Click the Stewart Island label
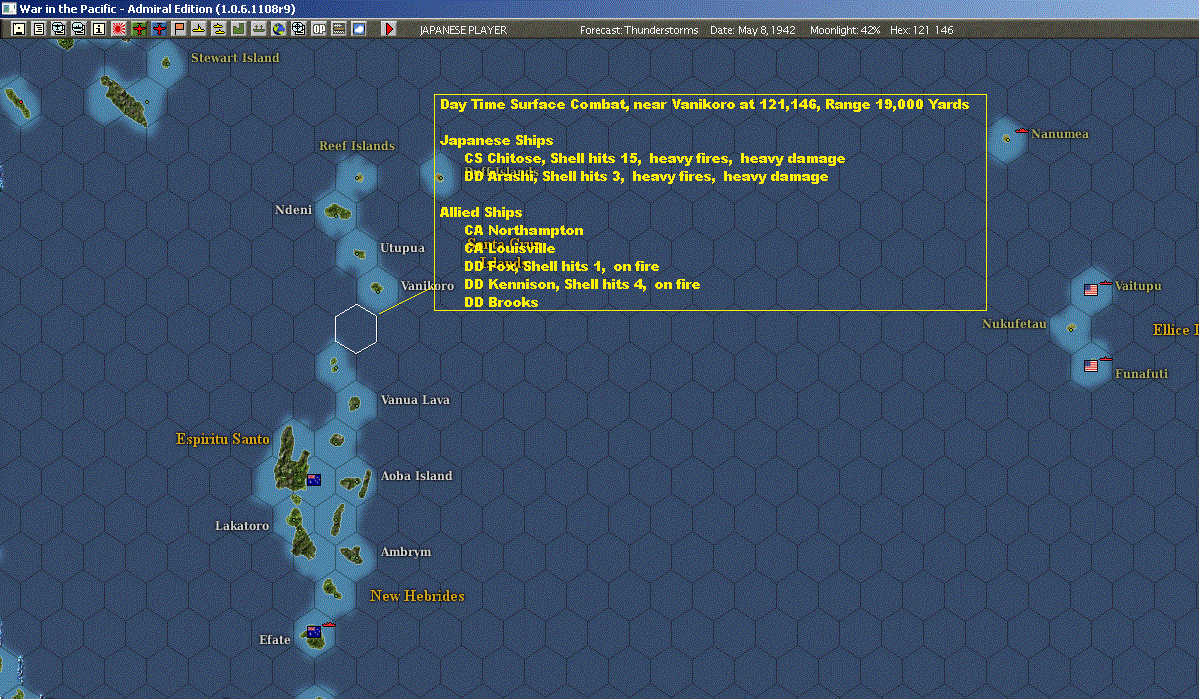 pyautogui.click(x=235, y=58)
